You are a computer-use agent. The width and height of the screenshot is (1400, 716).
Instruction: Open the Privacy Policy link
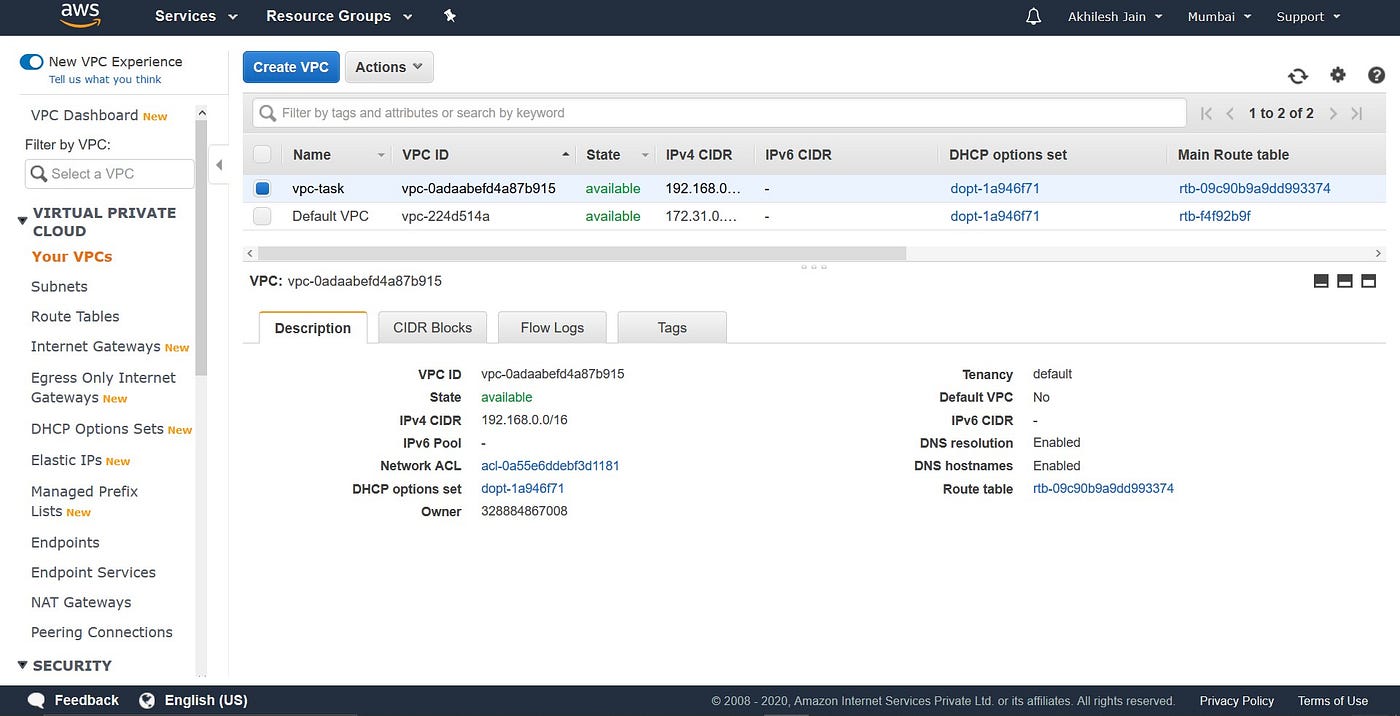(x=1236, y=701)
